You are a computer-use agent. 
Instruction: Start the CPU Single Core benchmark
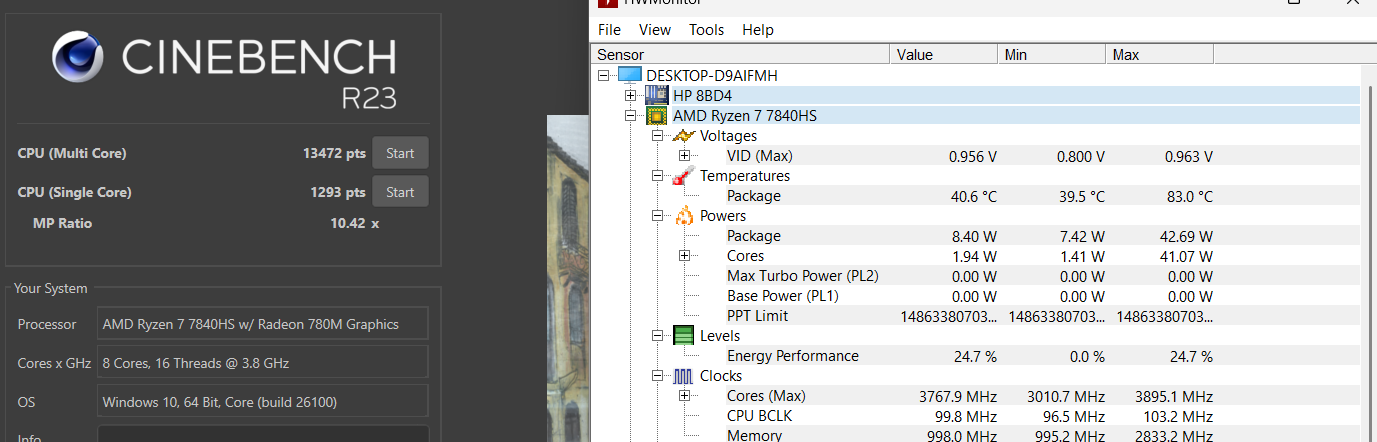(x=400, y=192)
